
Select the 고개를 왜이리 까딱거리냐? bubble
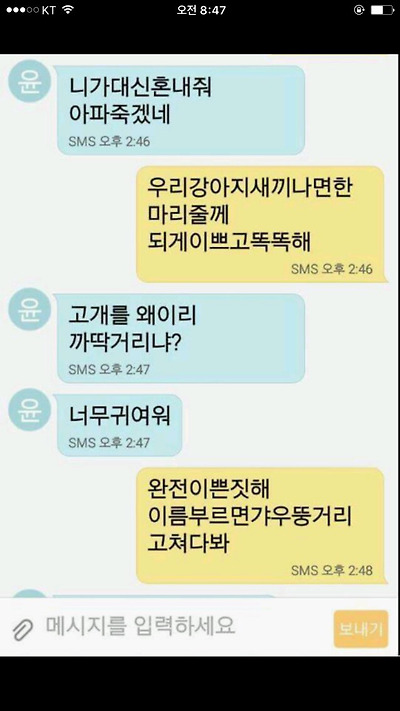point(181,338)
